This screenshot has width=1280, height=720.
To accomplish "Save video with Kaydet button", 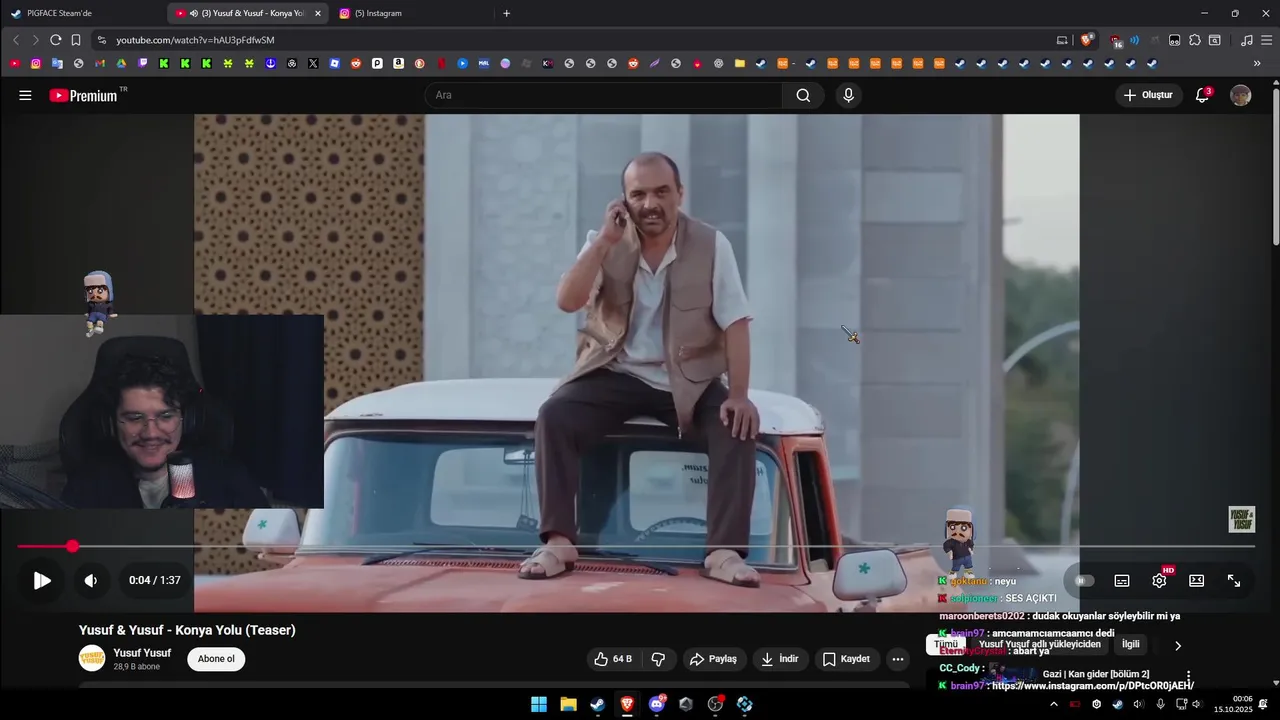I will tap(847, 659).
